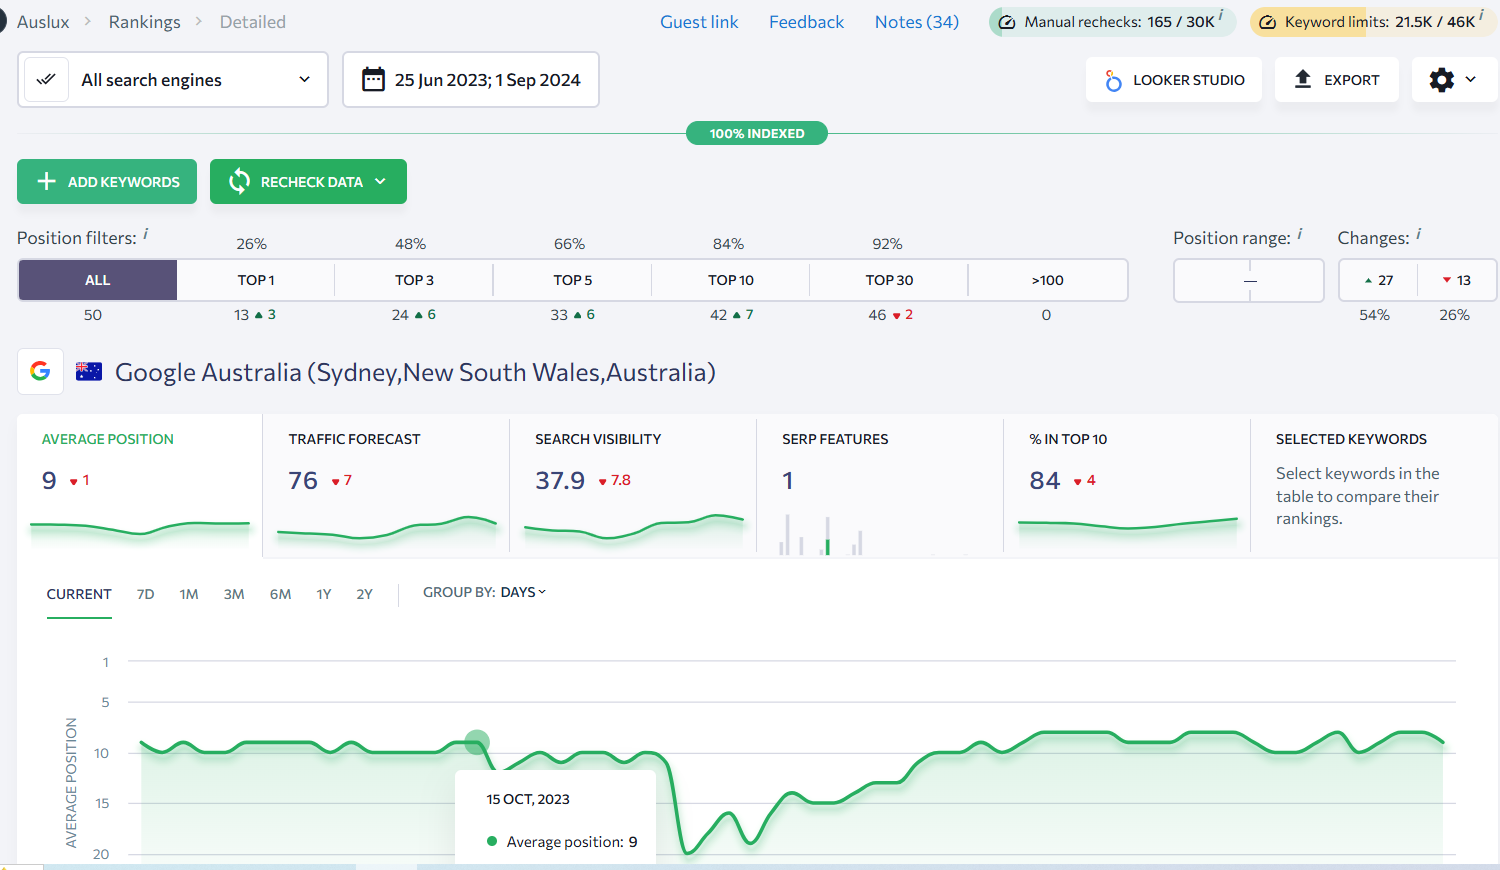
Task: Select the TOP 10 position filter
Action: pos(731,280)
